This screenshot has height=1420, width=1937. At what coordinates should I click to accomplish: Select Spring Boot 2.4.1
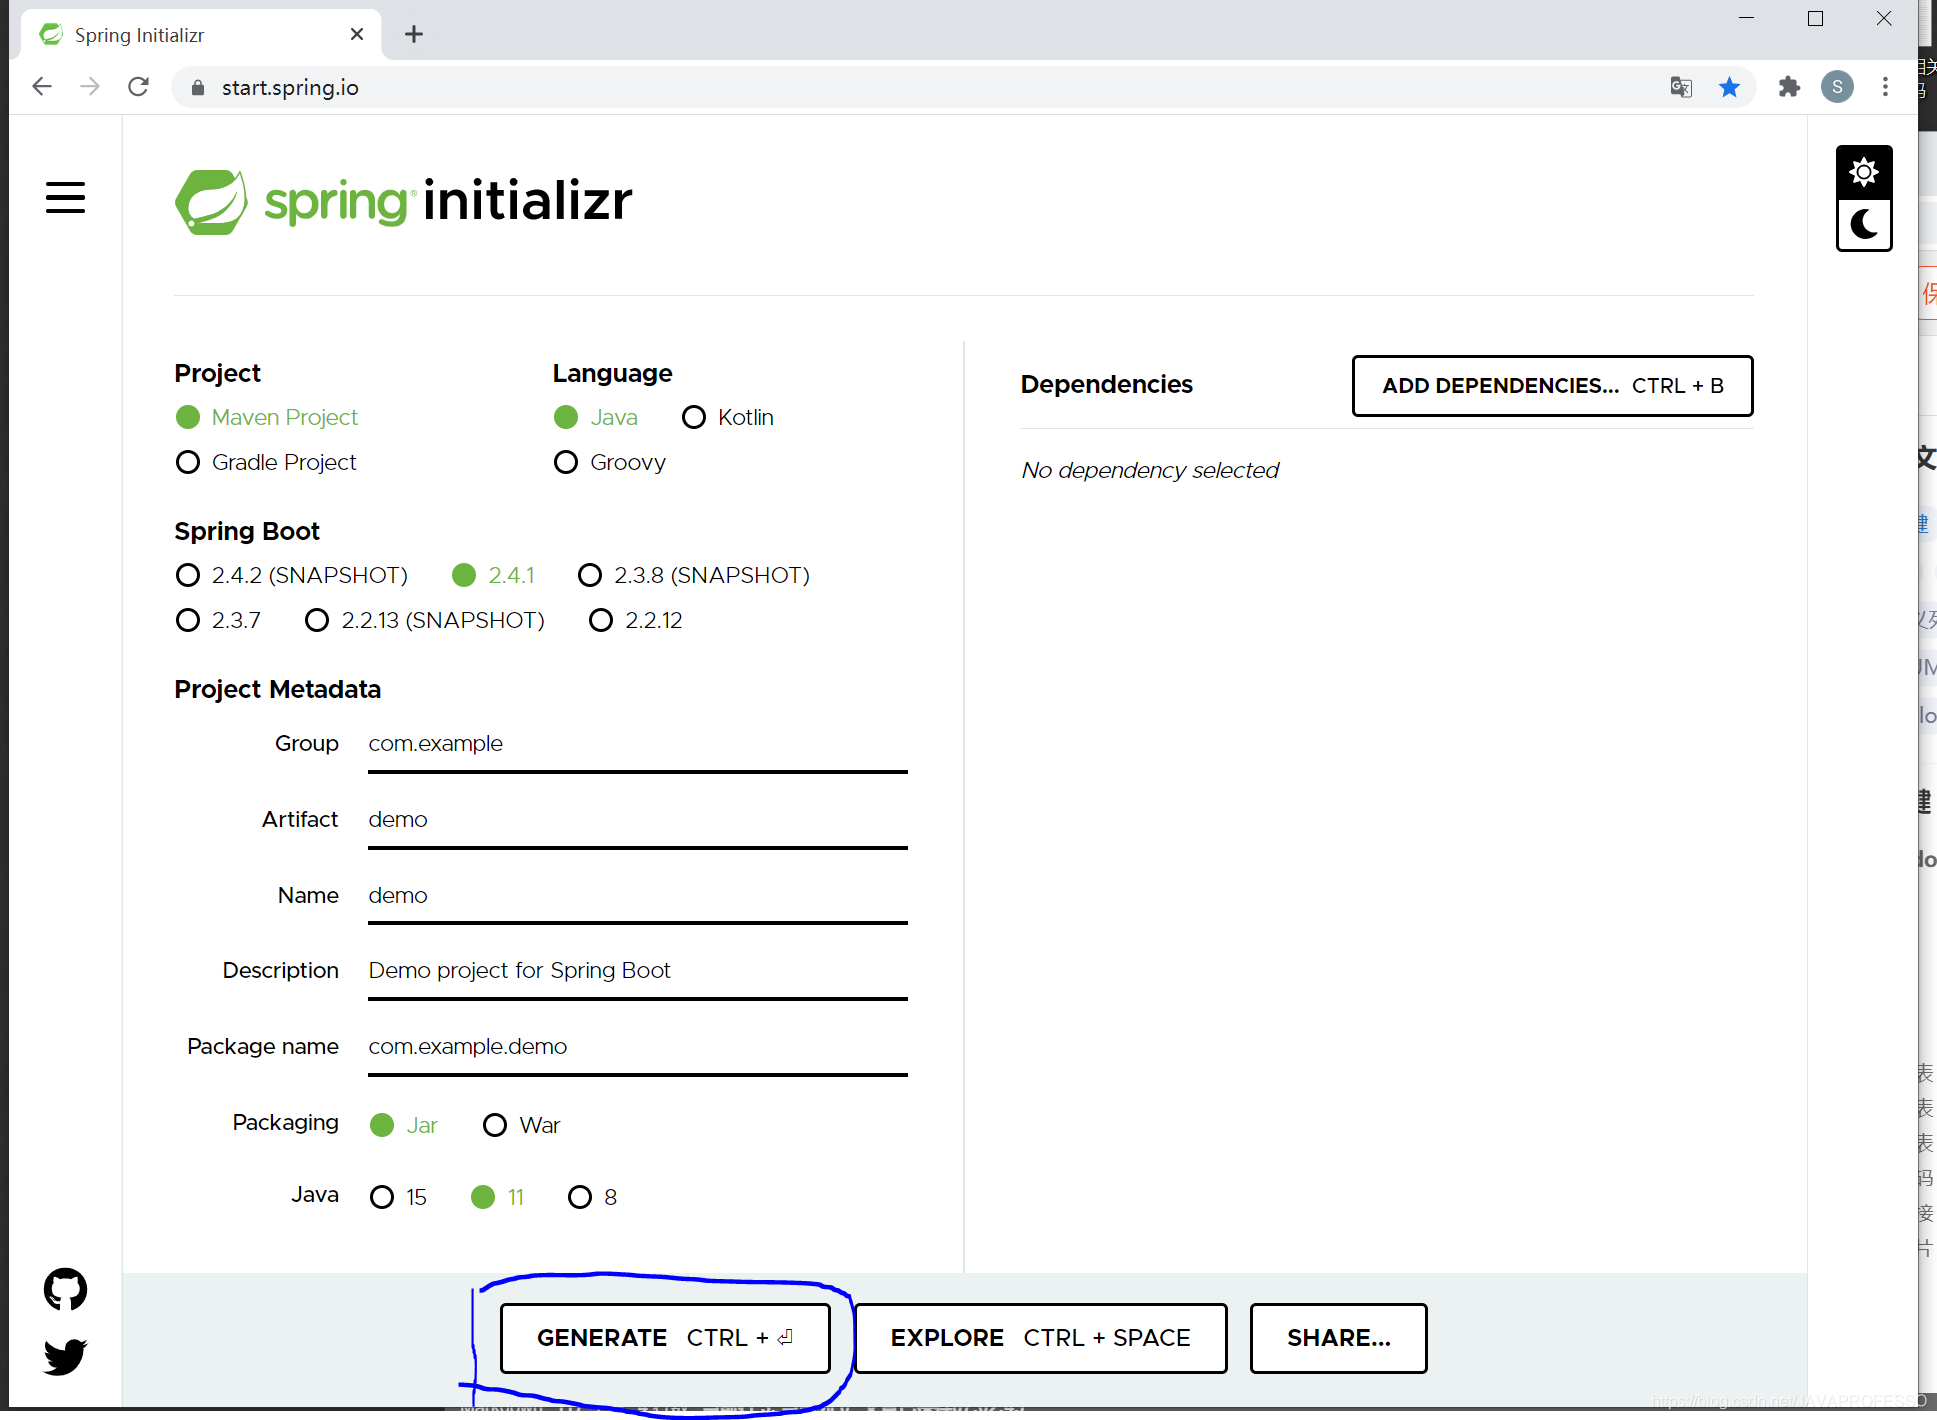click(494, 575)
